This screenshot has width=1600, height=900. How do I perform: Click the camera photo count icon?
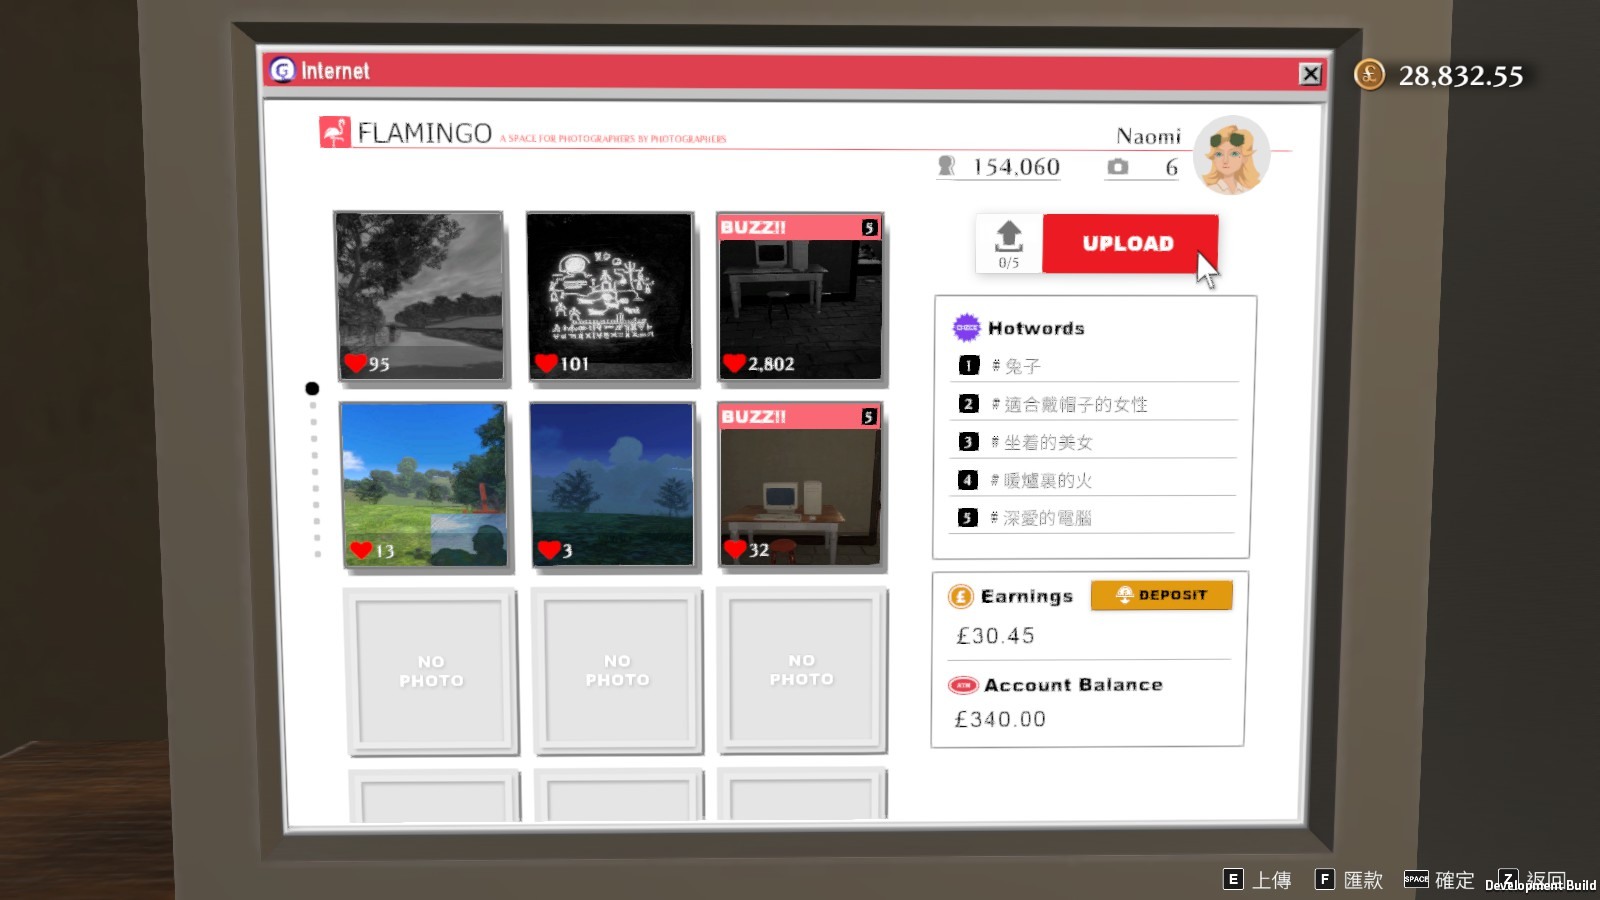1118,167
